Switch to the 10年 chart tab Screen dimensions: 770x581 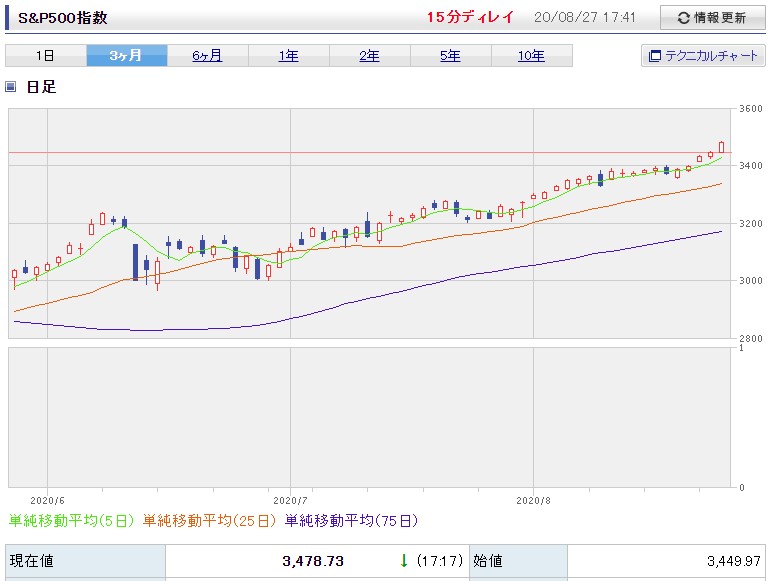tap(532, 55)
